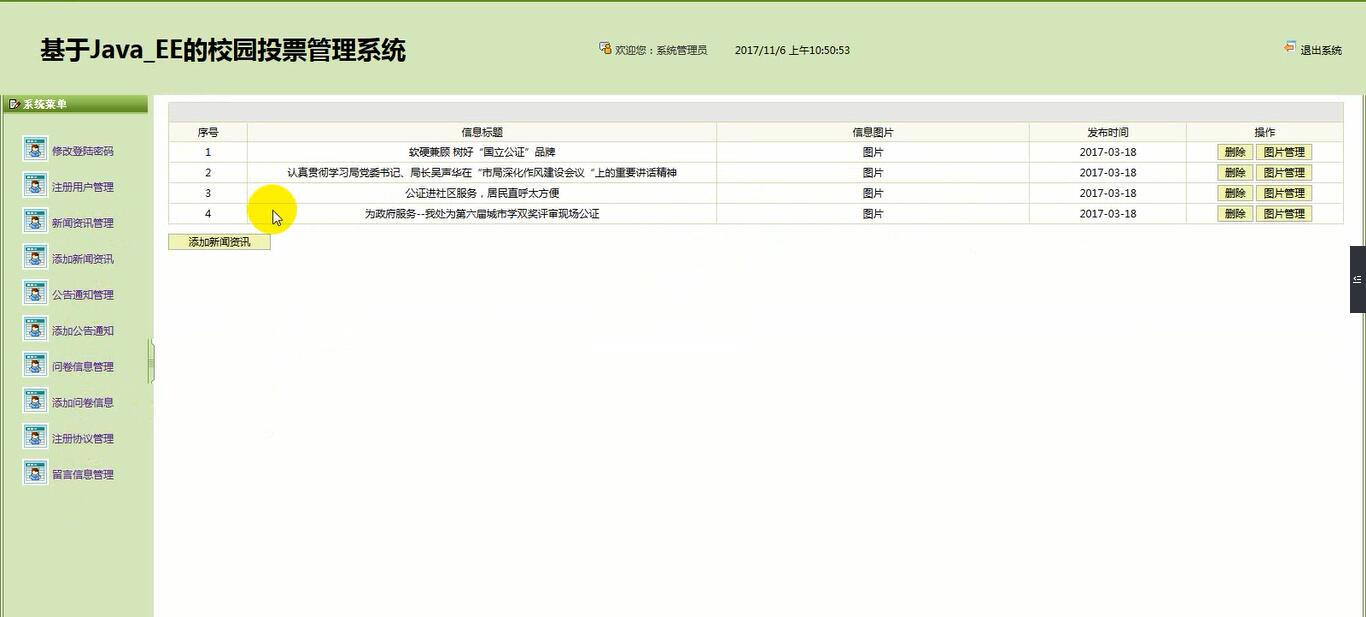This screenshot has height=617, width=1366.
Task: Click the 基于Java_EE的校园投票管理系统 title
Action: point(223,50)
